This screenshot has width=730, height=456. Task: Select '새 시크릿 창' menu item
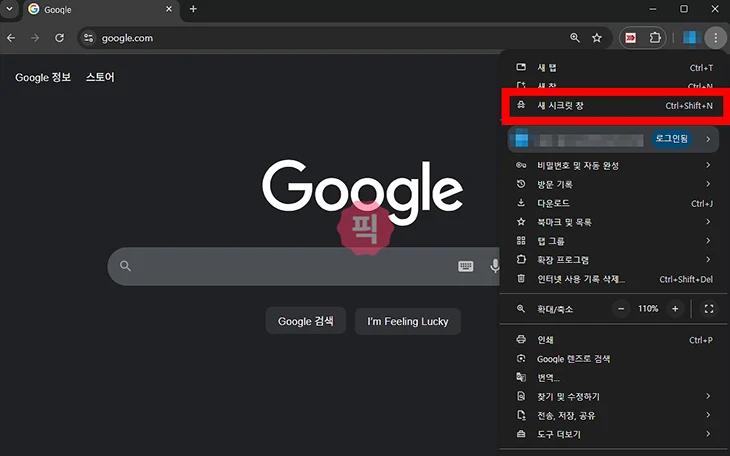tap(614, 106)
